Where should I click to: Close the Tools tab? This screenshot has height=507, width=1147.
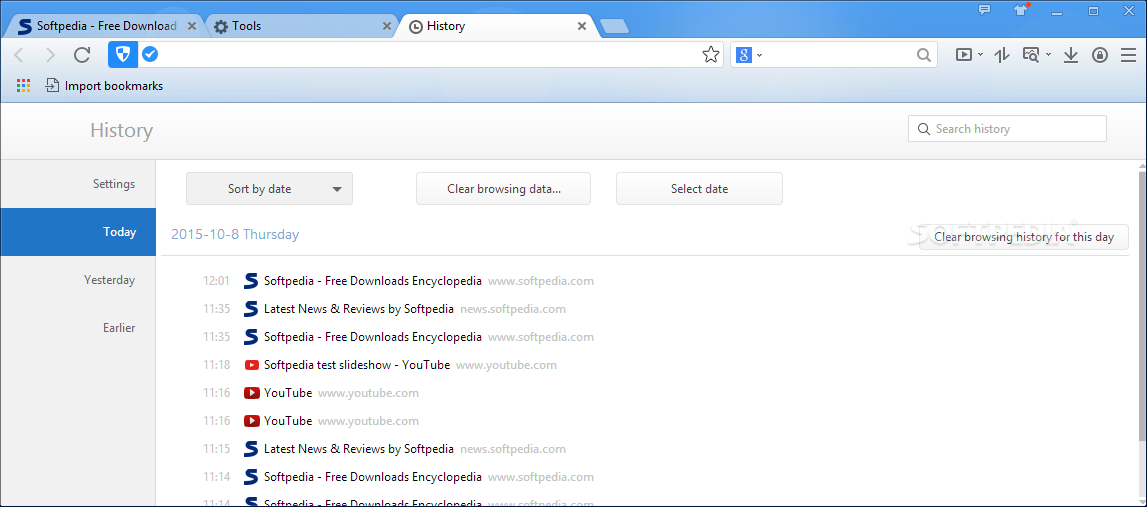[387, 26]
